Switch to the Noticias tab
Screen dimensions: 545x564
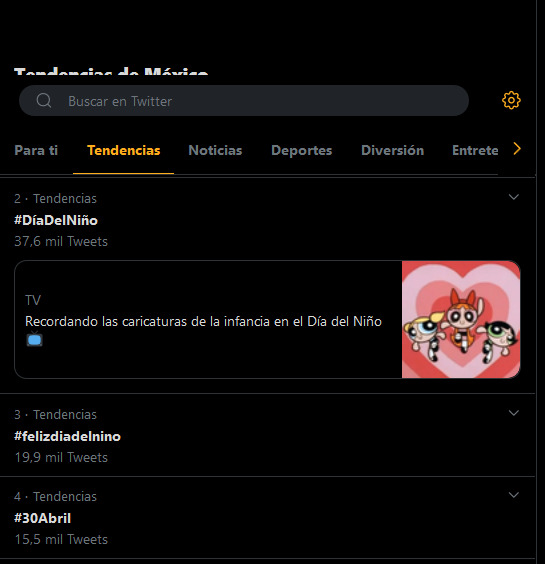[215, 150]
